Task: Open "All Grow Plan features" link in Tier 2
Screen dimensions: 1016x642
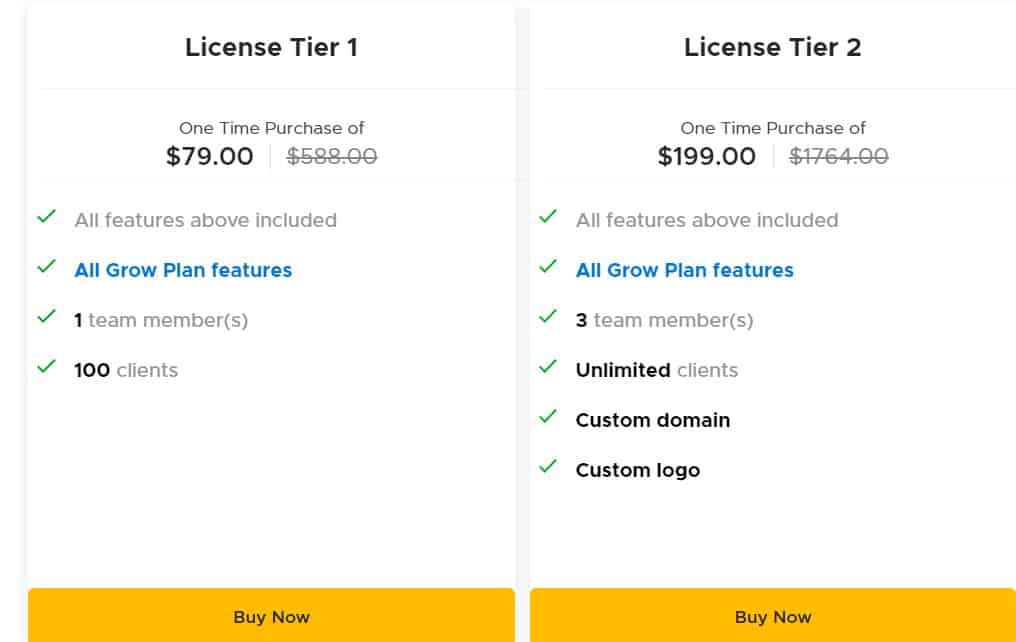Action: coord(684,270)
